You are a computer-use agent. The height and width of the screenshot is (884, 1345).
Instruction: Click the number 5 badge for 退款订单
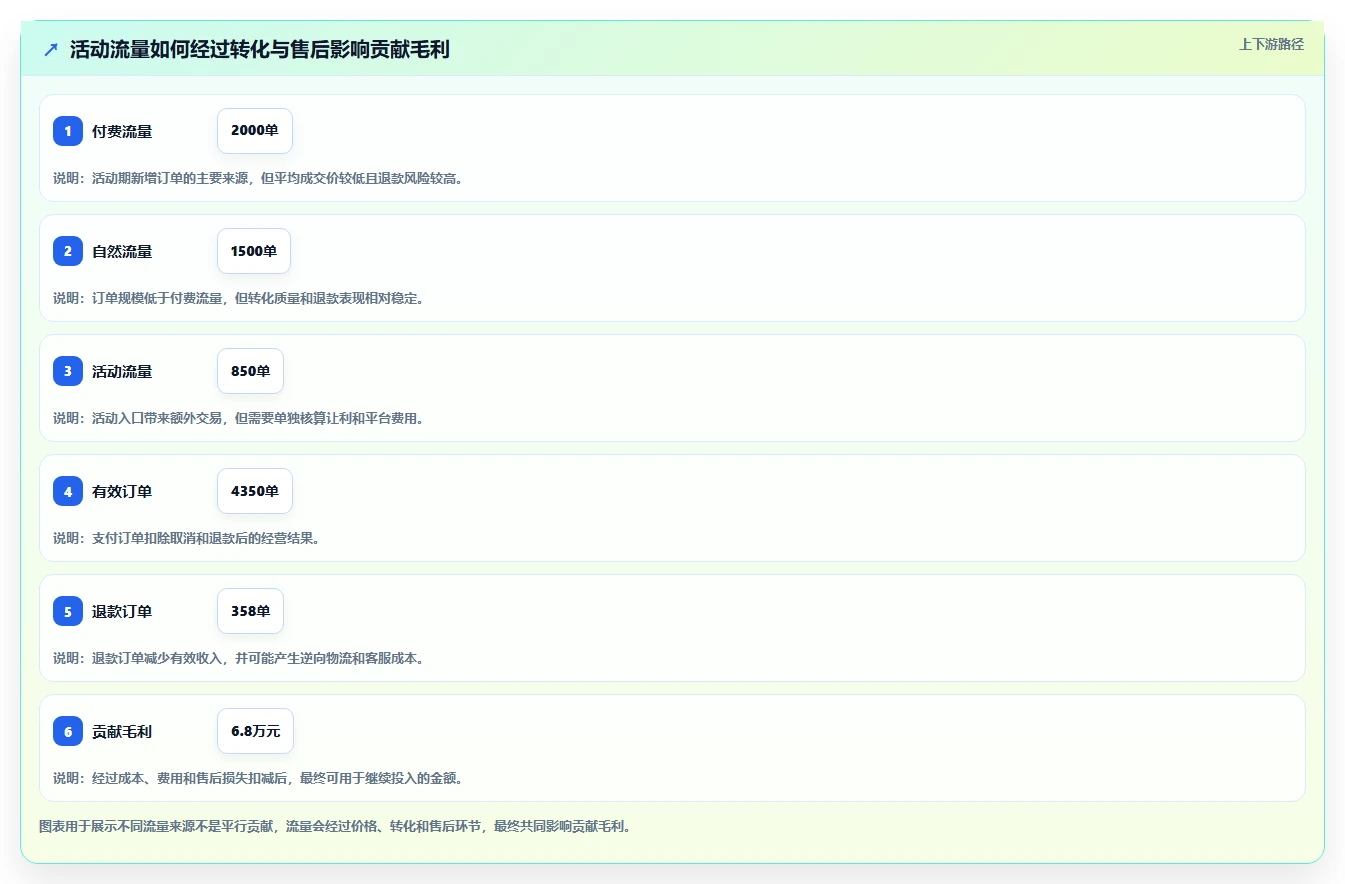click(x=68, y=611)
